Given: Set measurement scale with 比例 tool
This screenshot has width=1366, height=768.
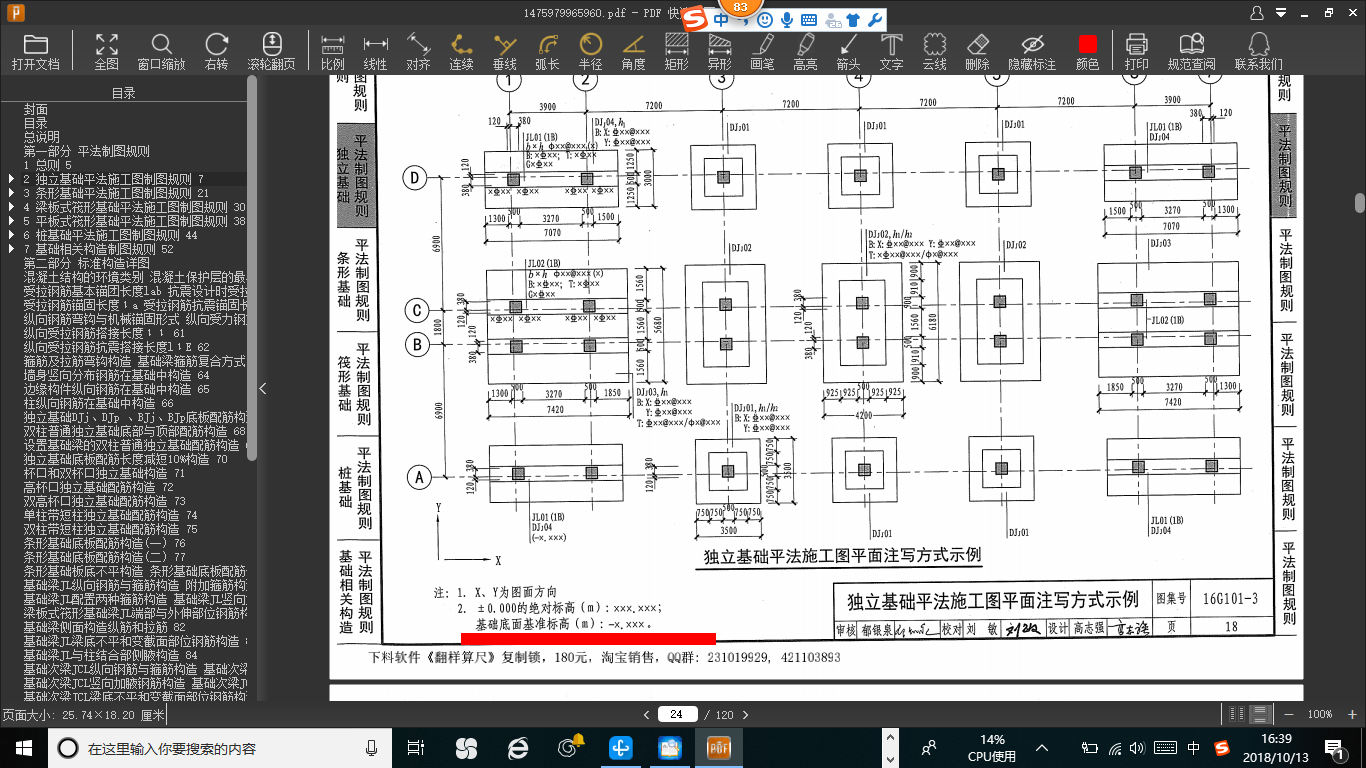Looking at the screenshot, I should [333, 52].
